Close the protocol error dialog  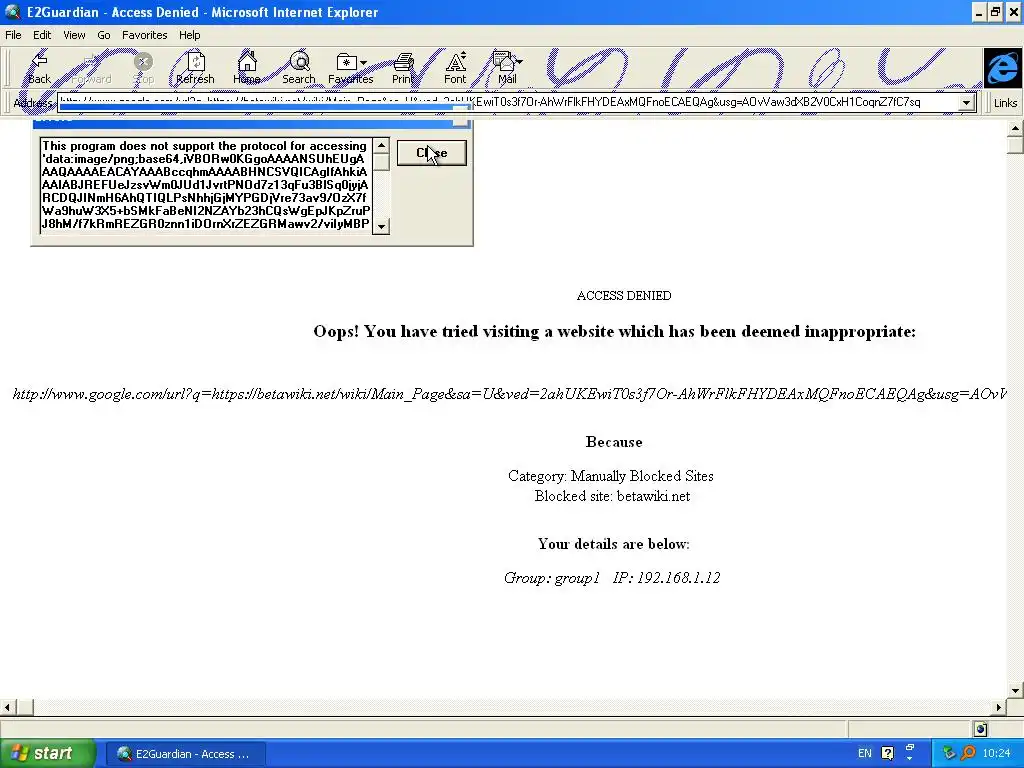[432, 153]
